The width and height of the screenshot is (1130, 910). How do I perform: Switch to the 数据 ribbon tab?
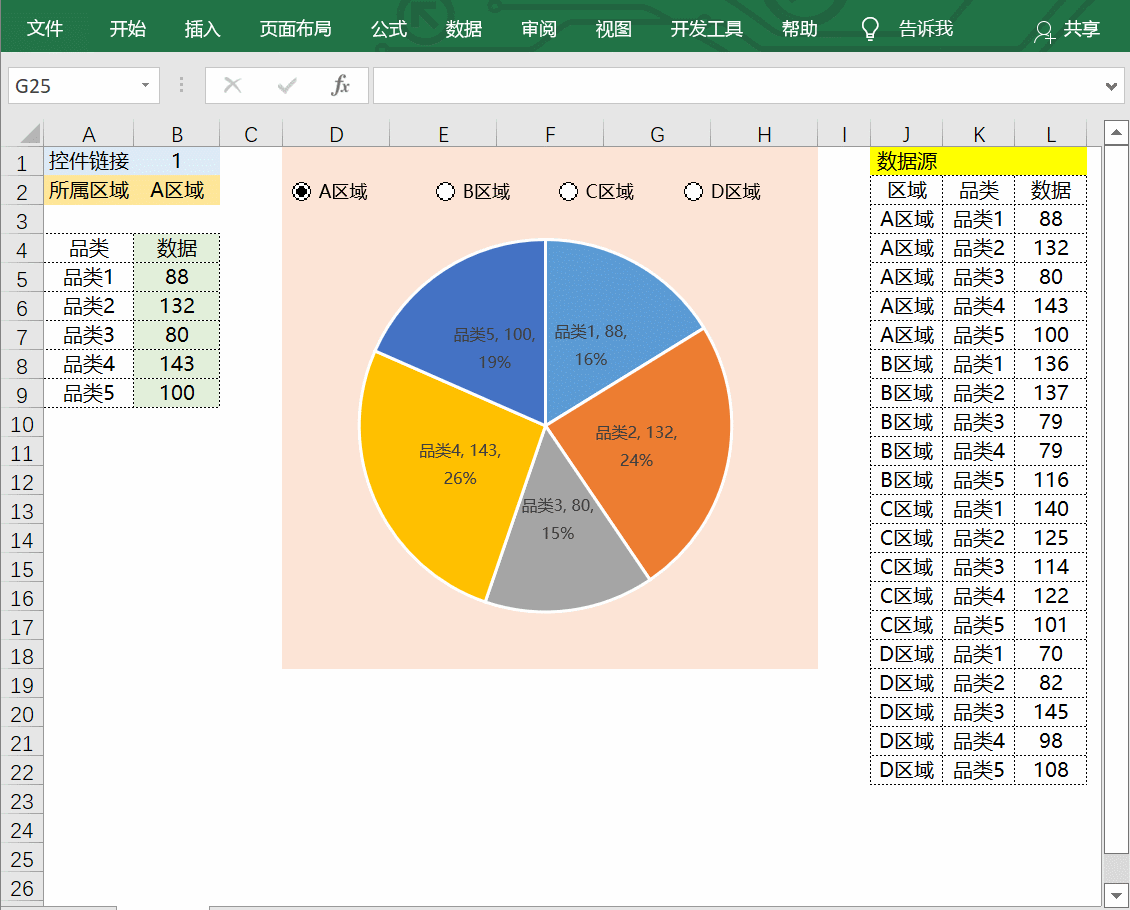(463, 29)
